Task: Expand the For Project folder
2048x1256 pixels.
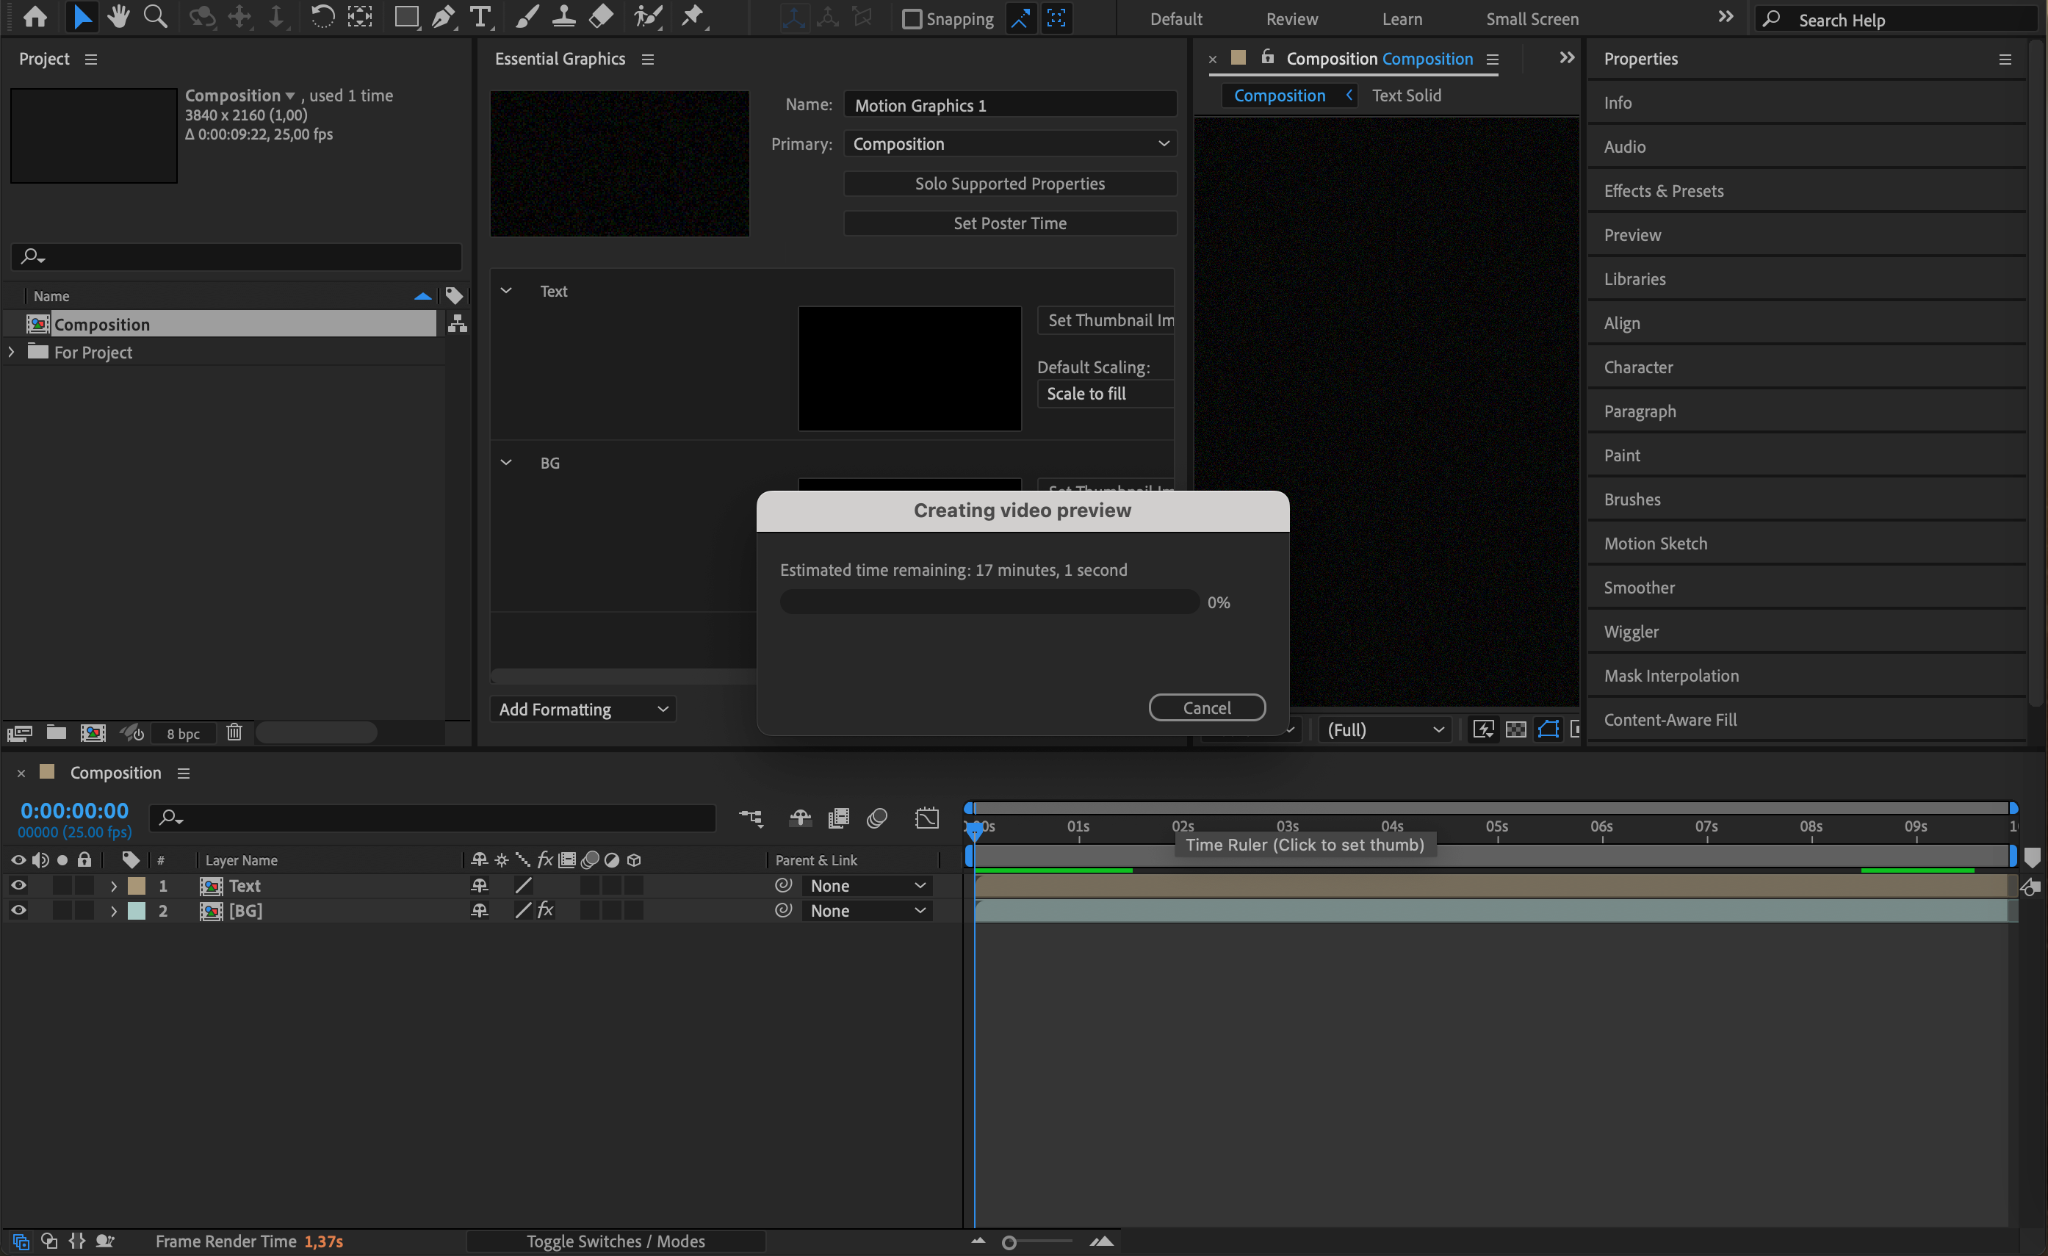Action: pos(12,352)
